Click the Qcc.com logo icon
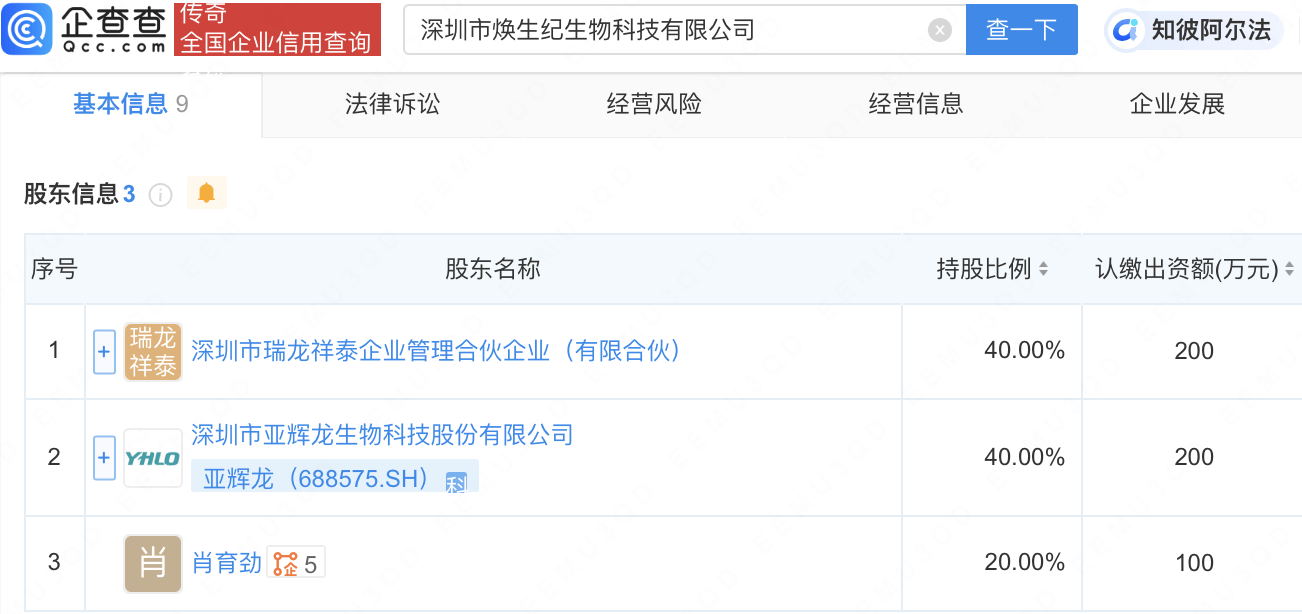1302x614 pixels. coord(27,29)
